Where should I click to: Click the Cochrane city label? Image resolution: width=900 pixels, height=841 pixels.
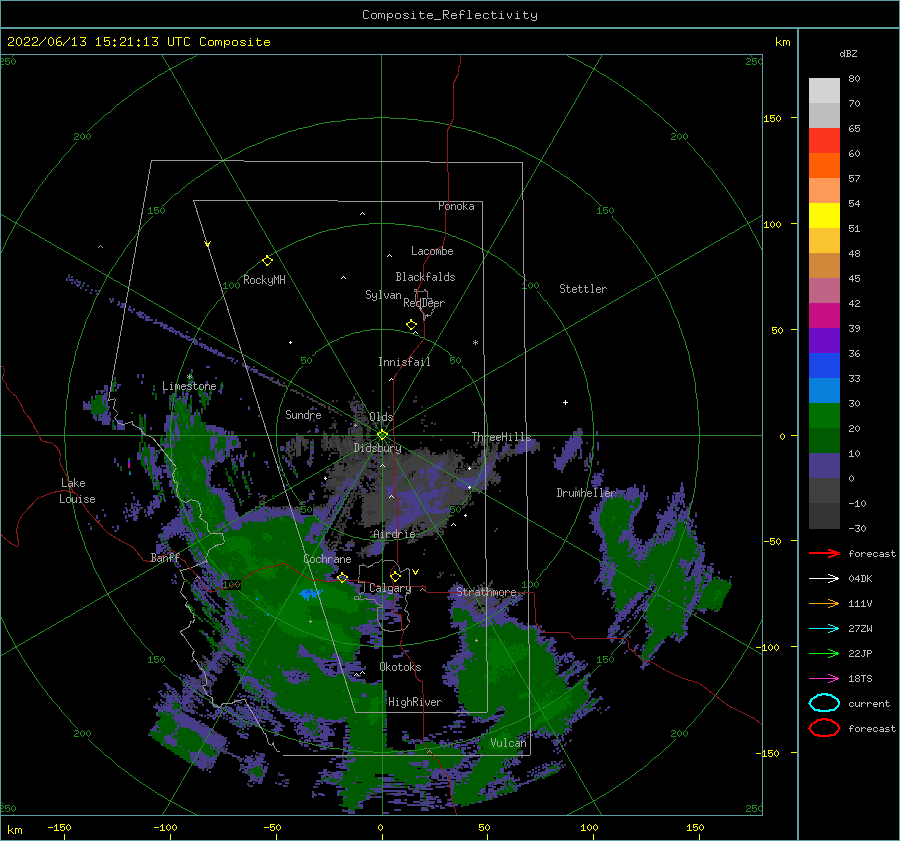[x=327, y=559]
